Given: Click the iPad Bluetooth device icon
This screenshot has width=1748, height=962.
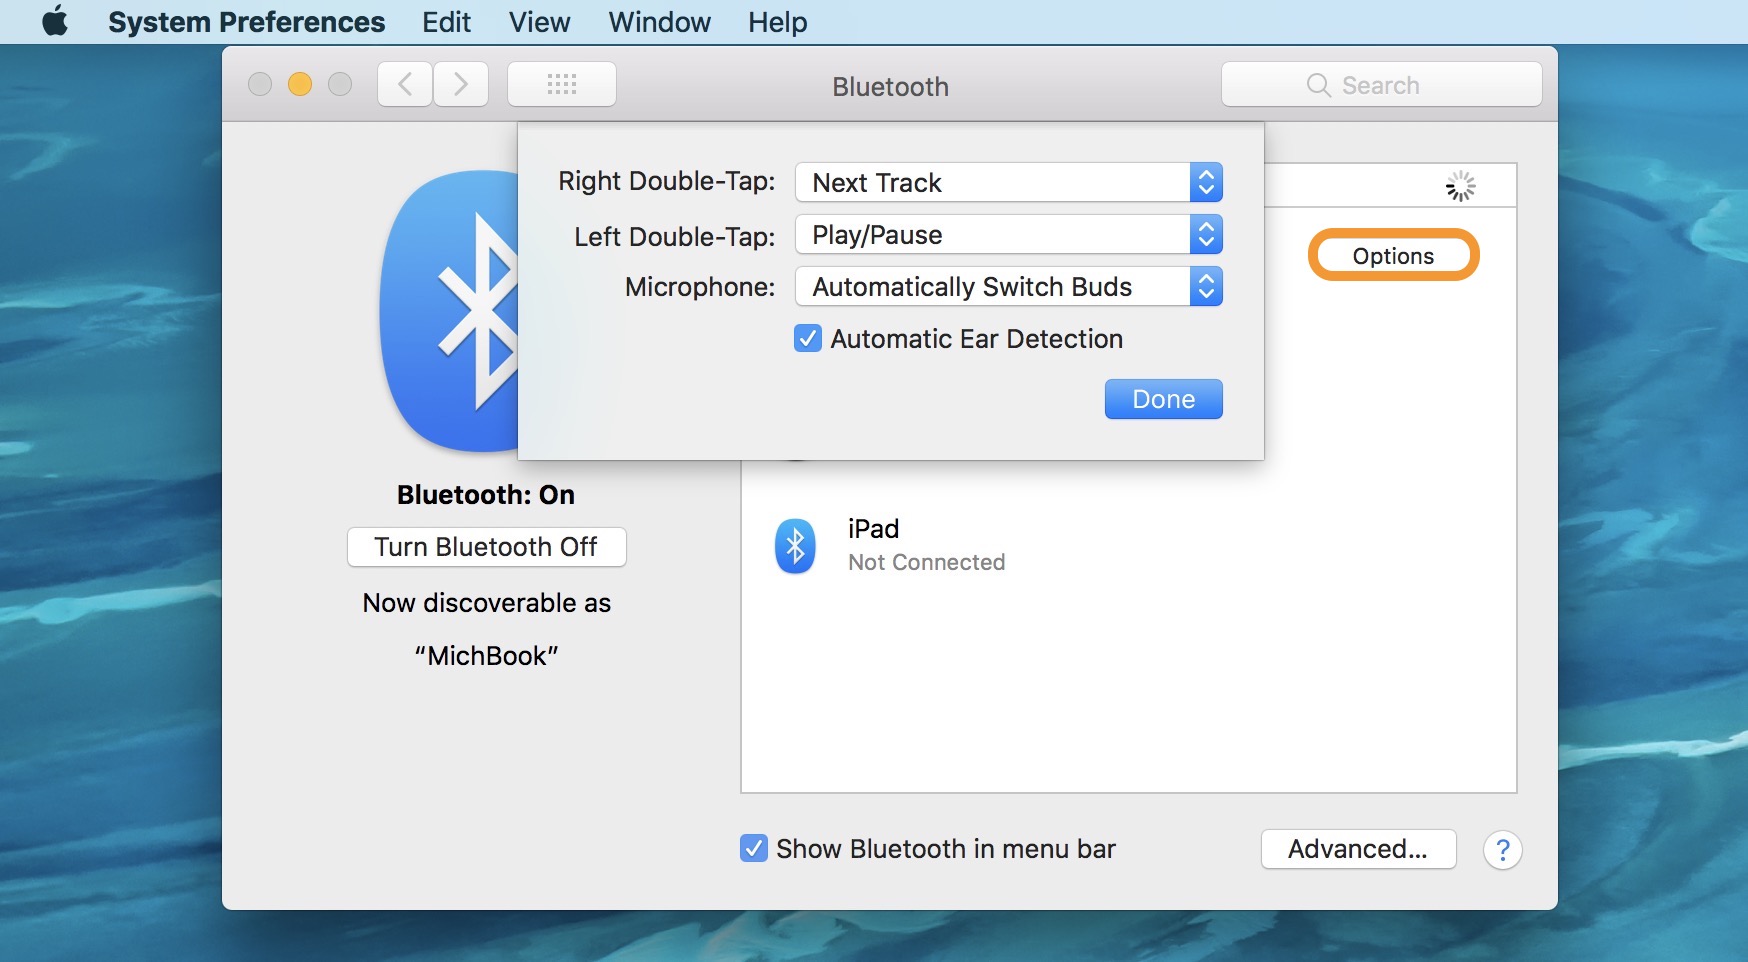Looking at the screenshot, I should point(795,546).
